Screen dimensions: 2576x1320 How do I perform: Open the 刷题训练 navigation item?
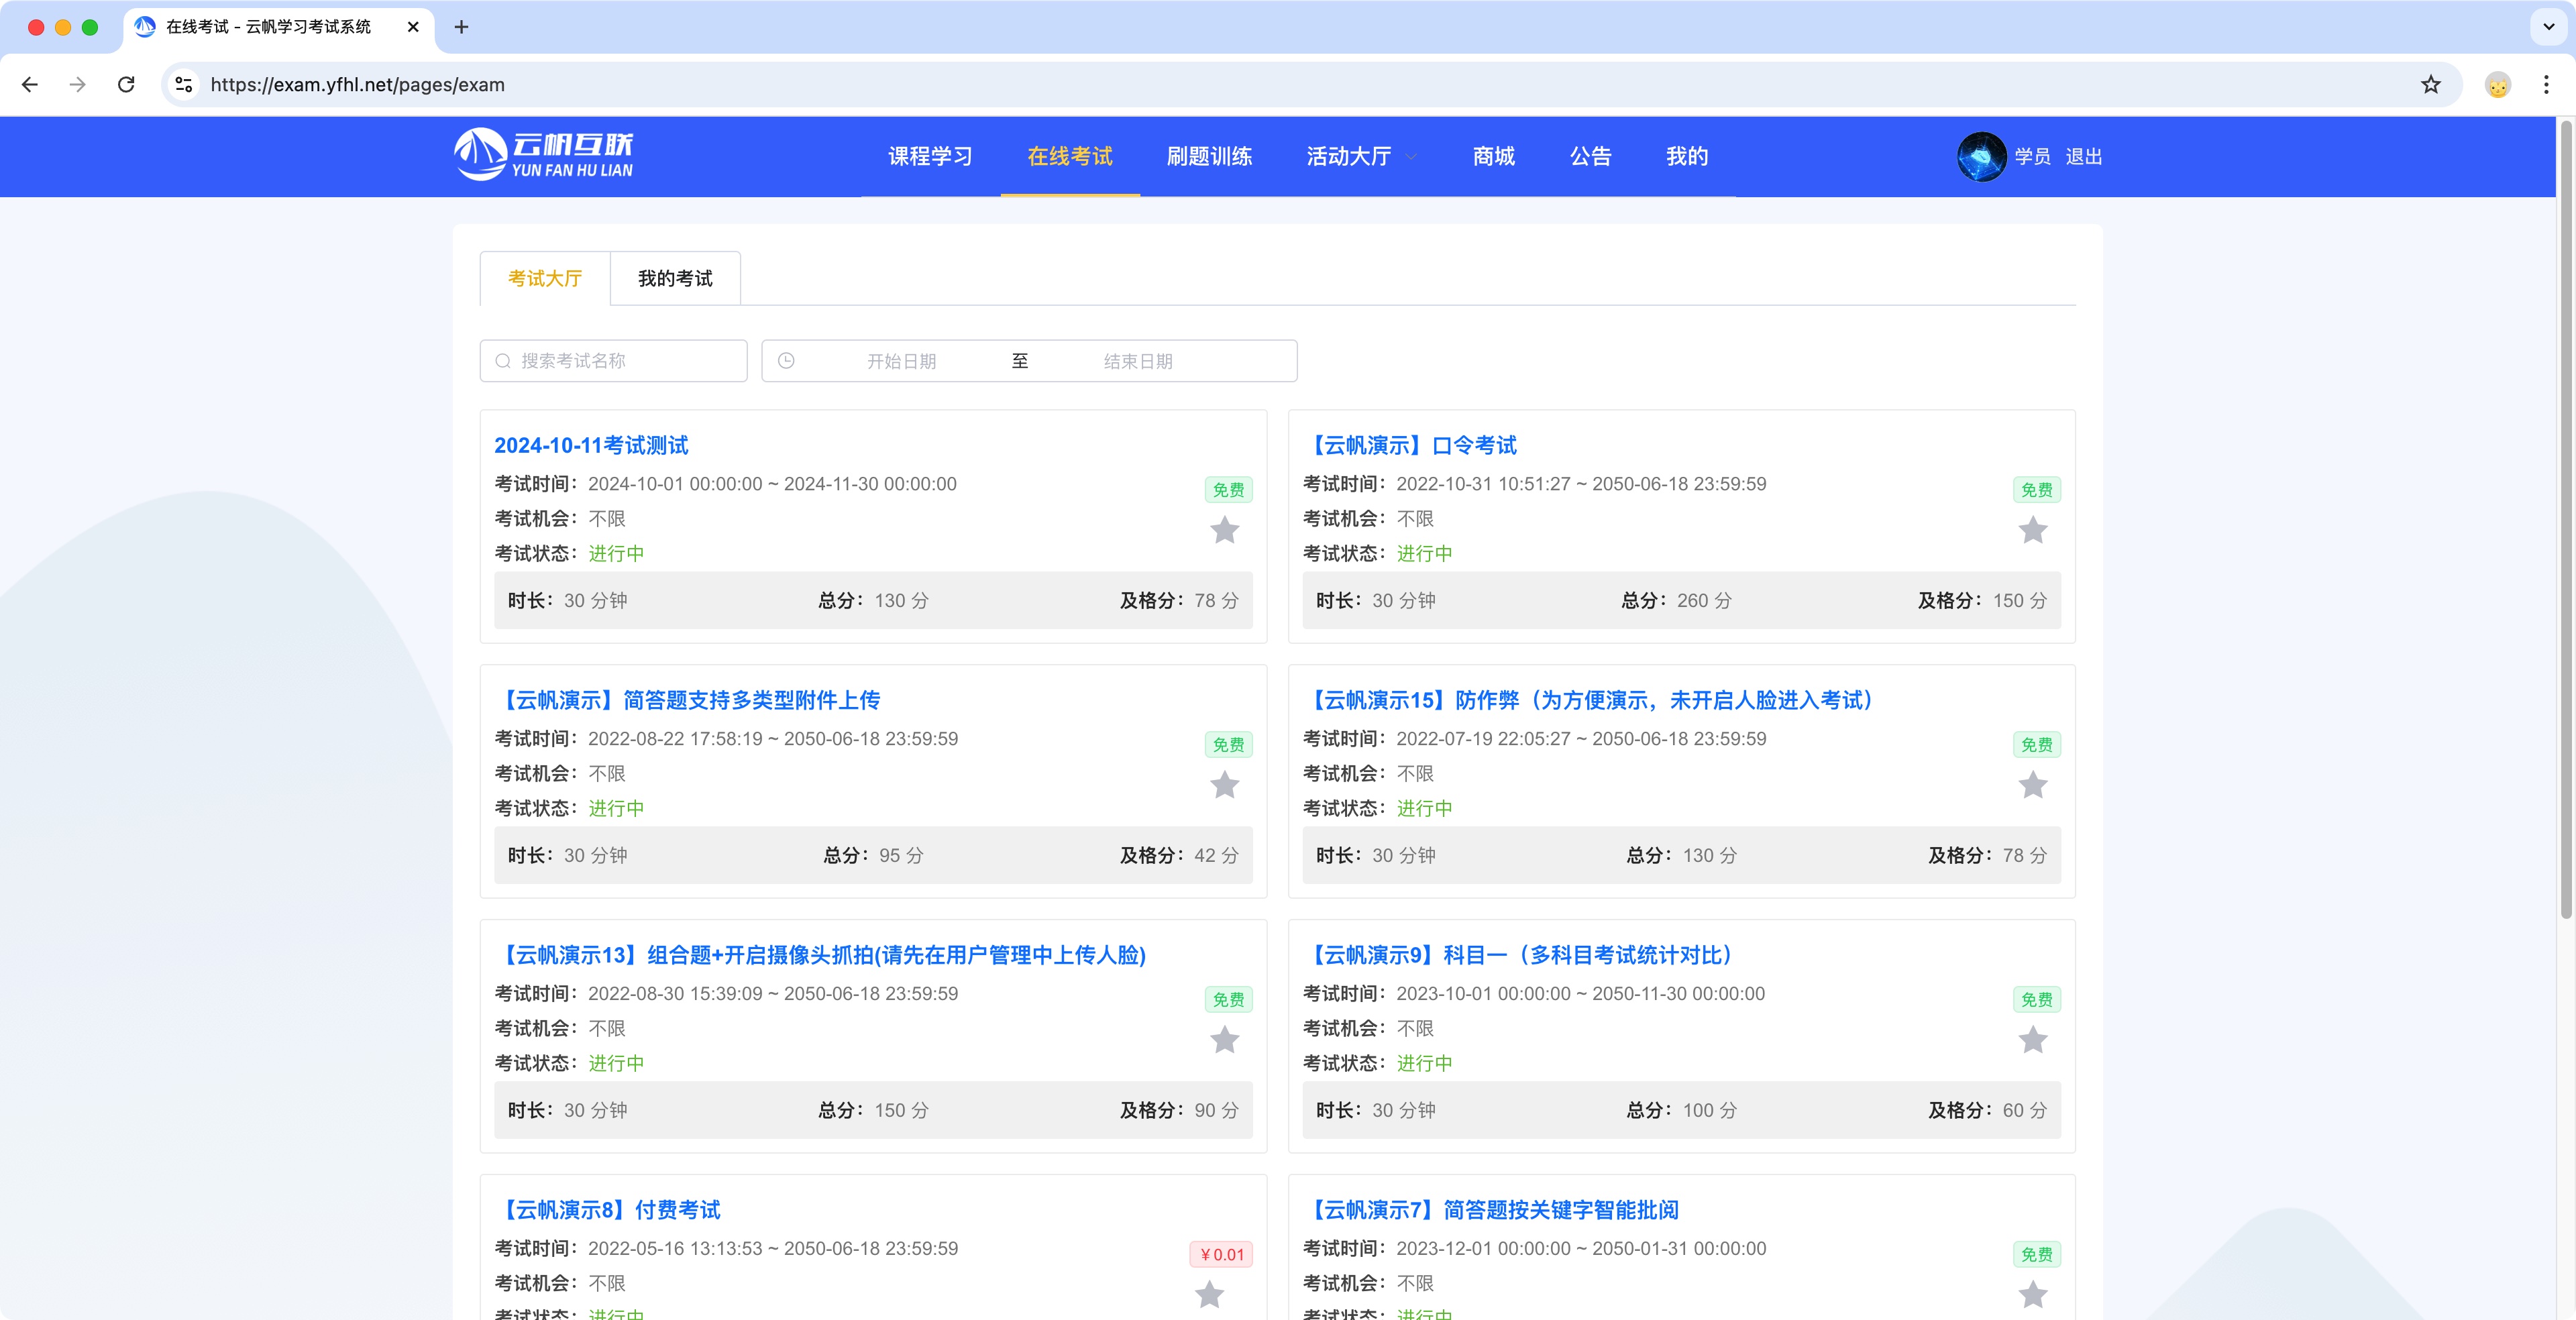1209,157
